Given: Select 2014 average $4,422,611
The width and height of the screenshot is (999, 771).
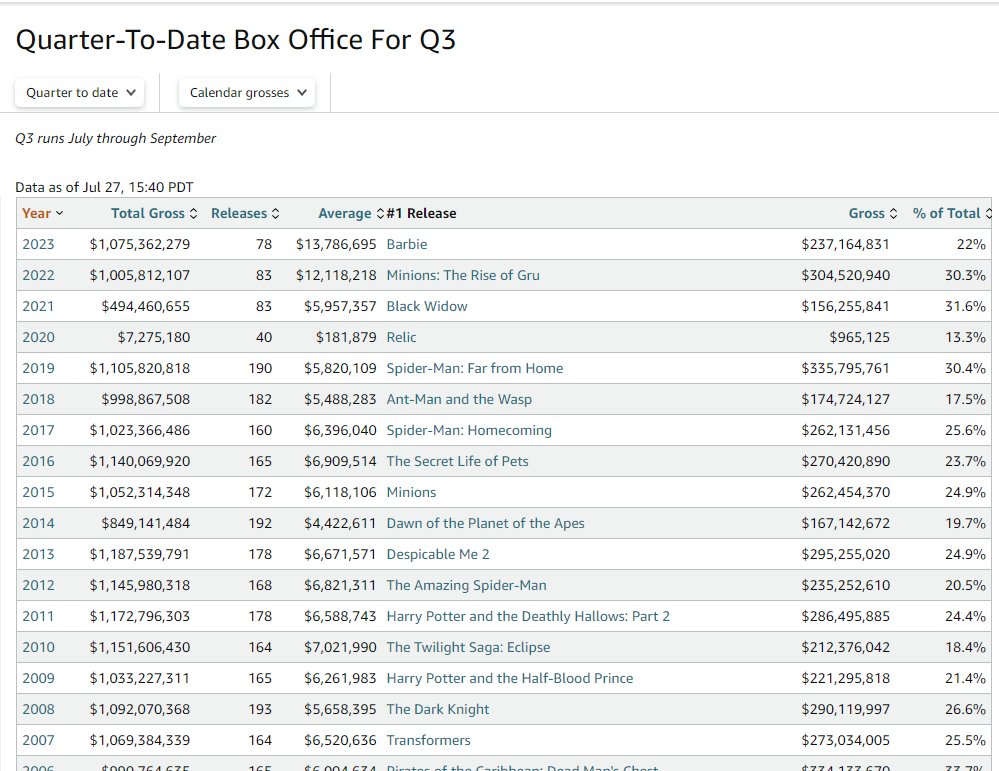Looking at the screenshot, I should (x=340, y=524).
